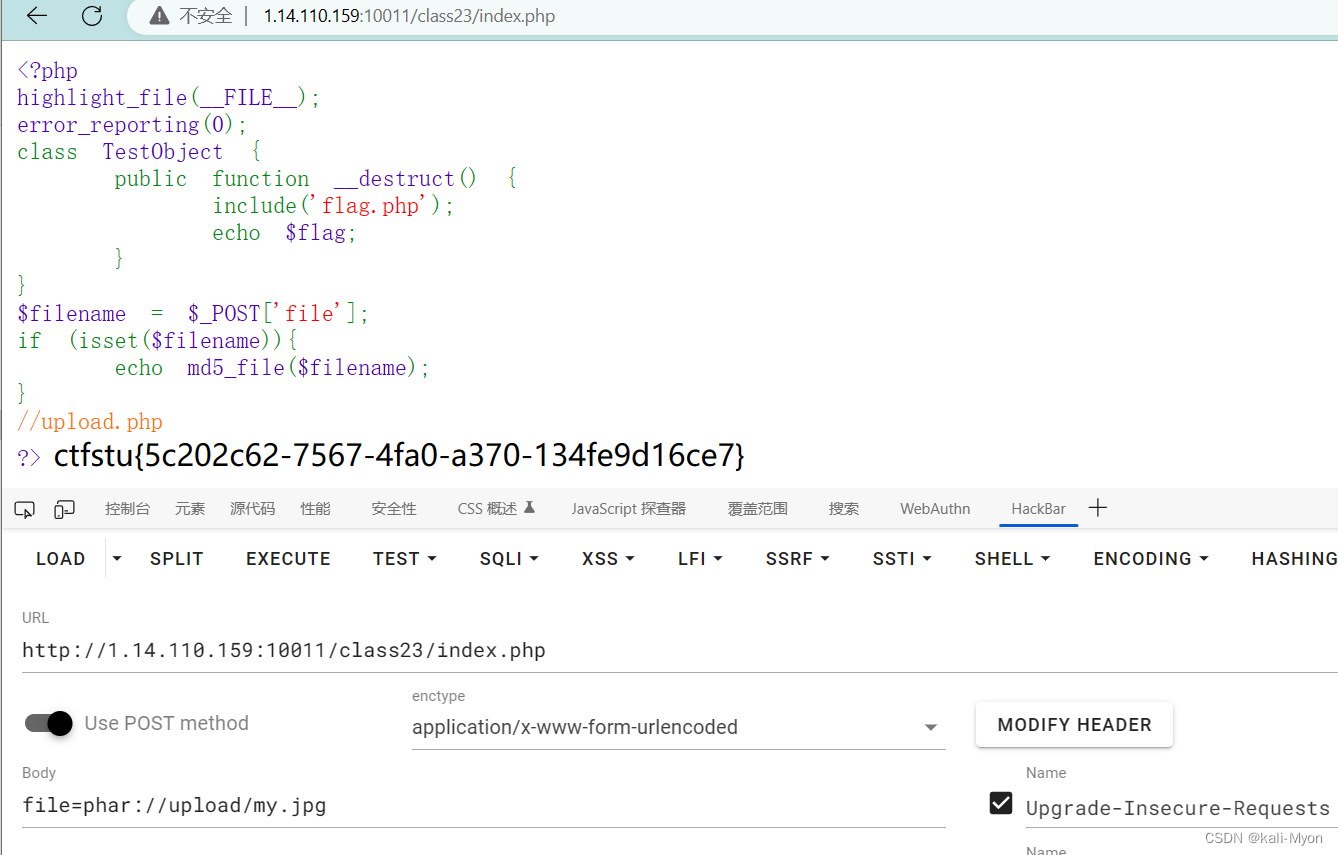
Task: Click the HackBar URL input field
Action: pos(680,651)
